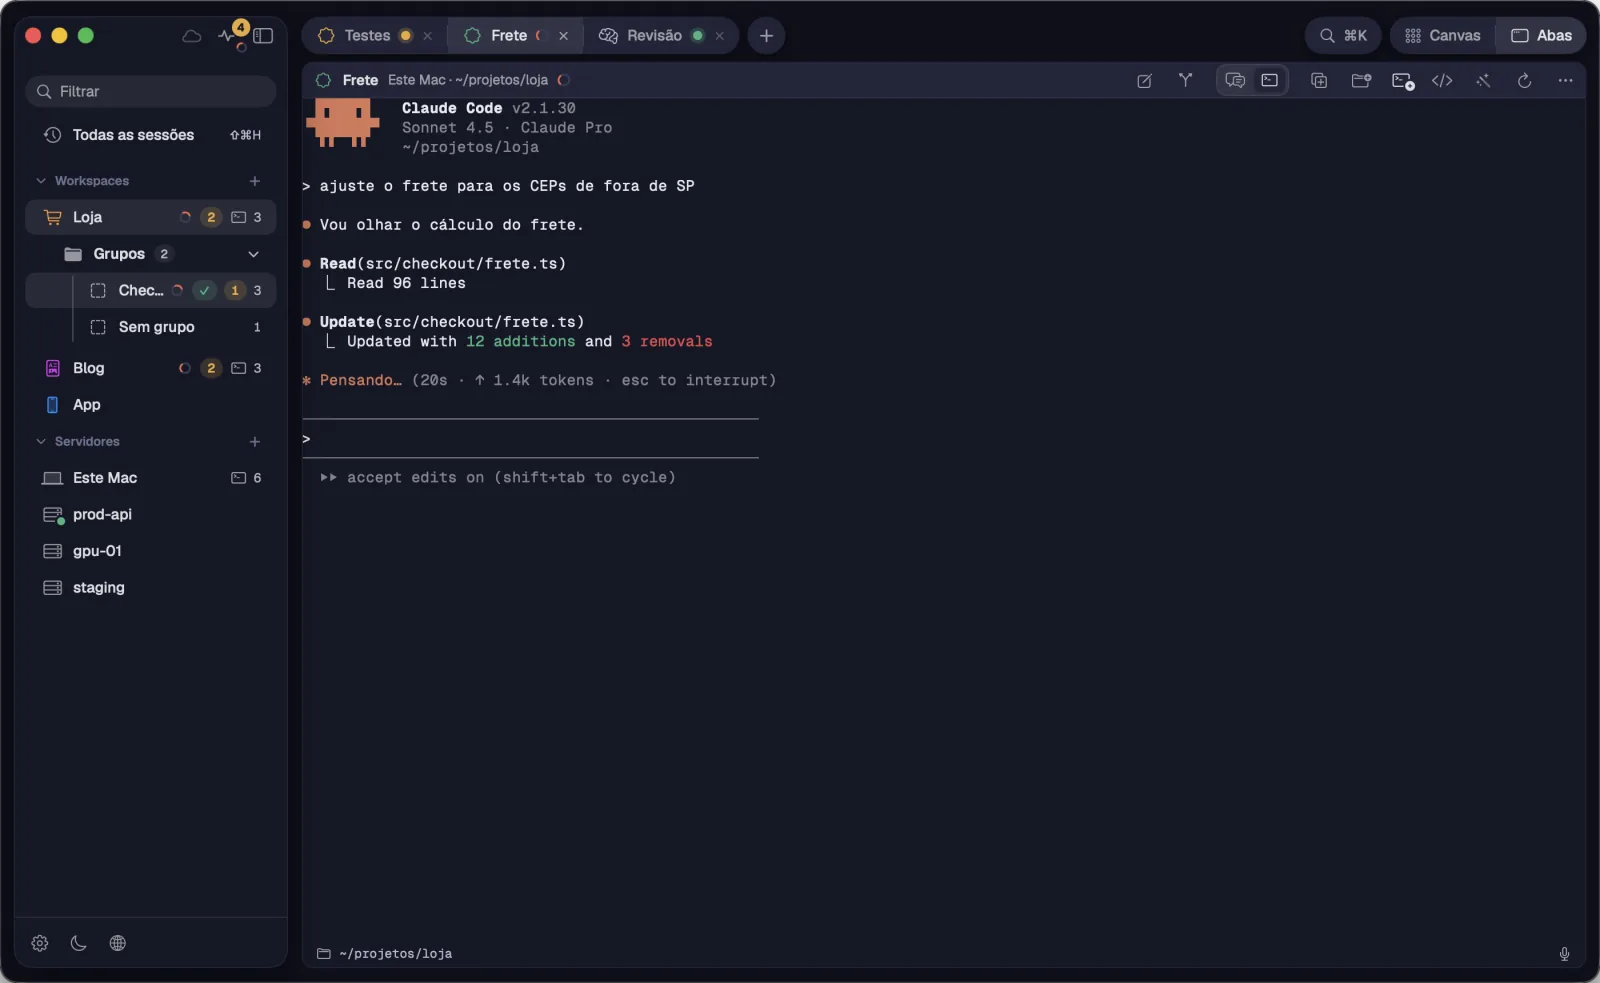Add a new workspace with plus
The width and height of the screenshot is (1600, 983).
(x=255, y=181)
